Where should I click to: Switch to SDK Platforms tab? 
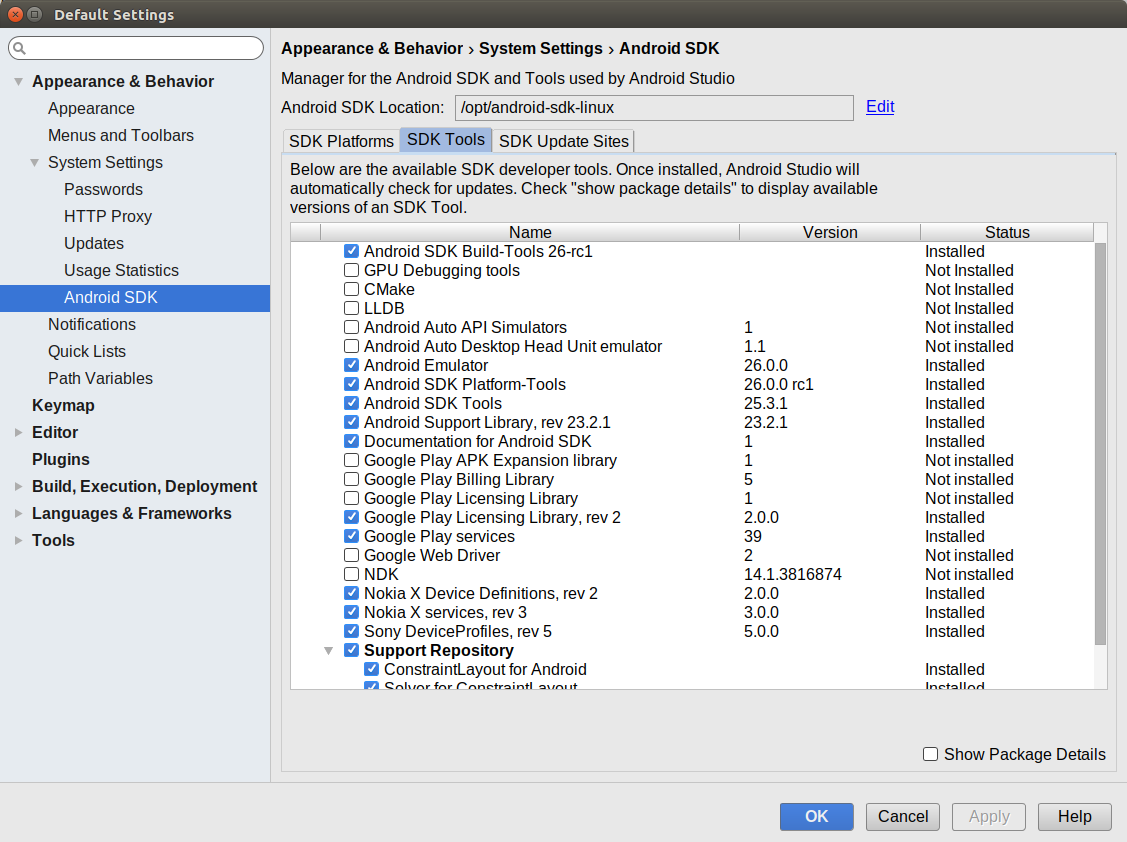pyautogui.click(x=341, y=141)
